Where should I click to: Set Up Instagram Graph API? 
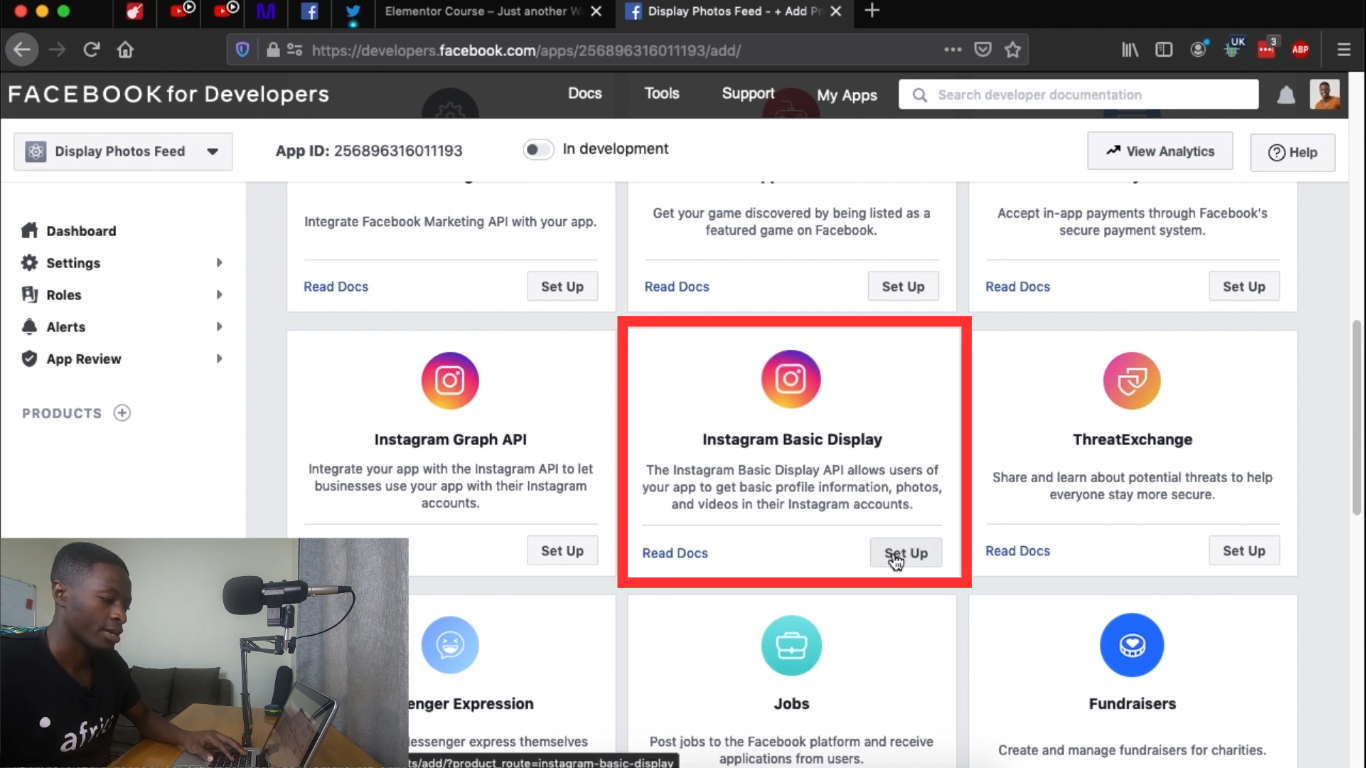tap(562, 551)
